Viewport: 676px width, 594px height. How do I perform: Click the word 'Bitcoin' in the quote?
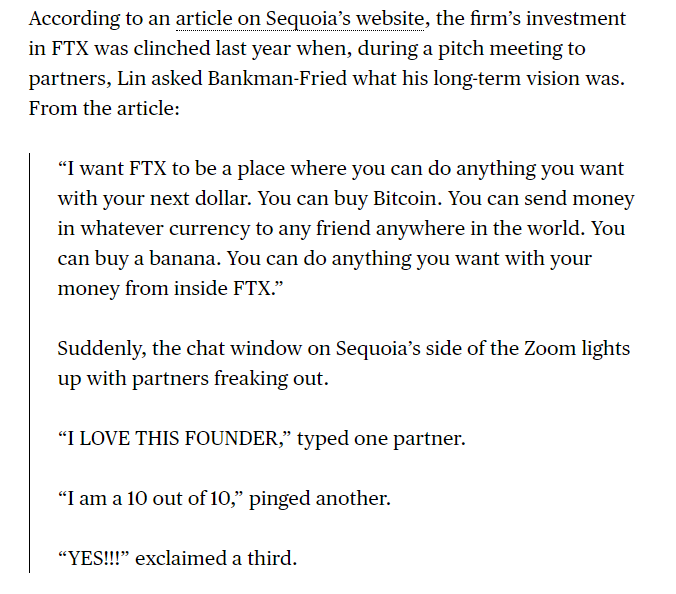[x=407, y=199]
